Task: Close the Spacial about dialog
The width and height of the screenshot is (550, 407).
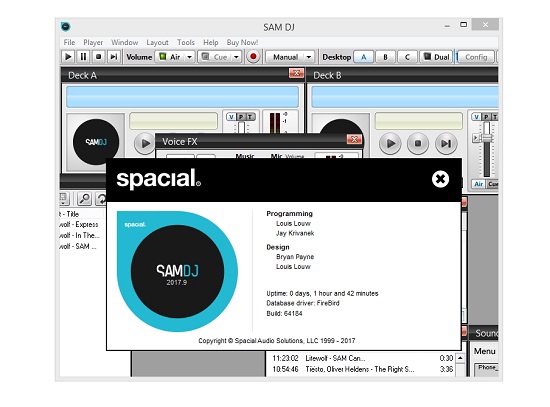Action: point(440,179)
